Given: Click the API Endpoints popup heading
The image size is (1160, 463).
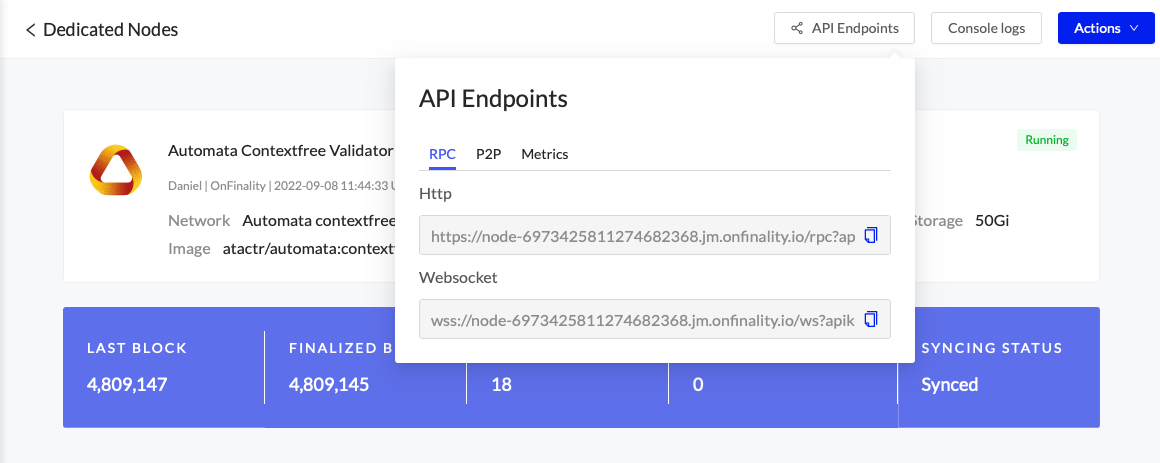Looking at the screenshot, I should [493, 99].
